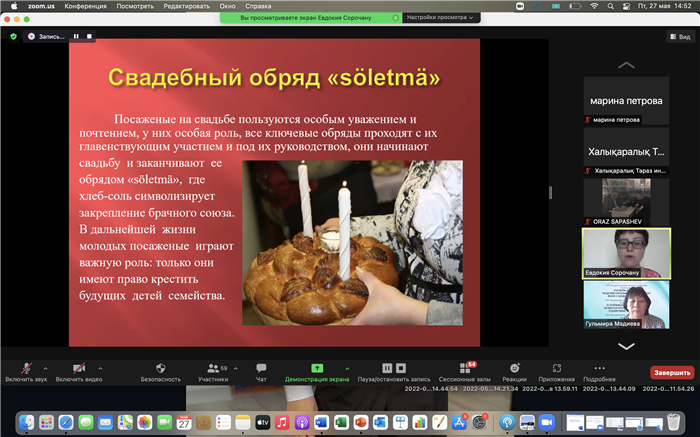Click the Вид view button

[679, 36]
